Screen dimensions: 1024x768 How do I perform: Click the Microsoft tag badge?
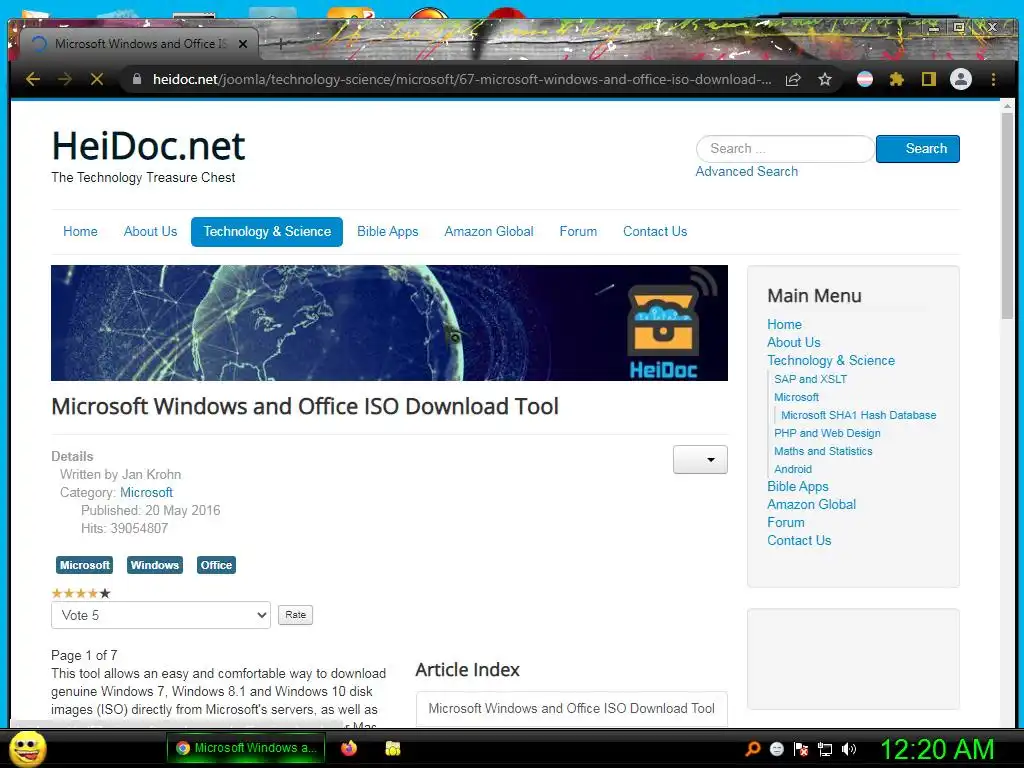point(84,565)
